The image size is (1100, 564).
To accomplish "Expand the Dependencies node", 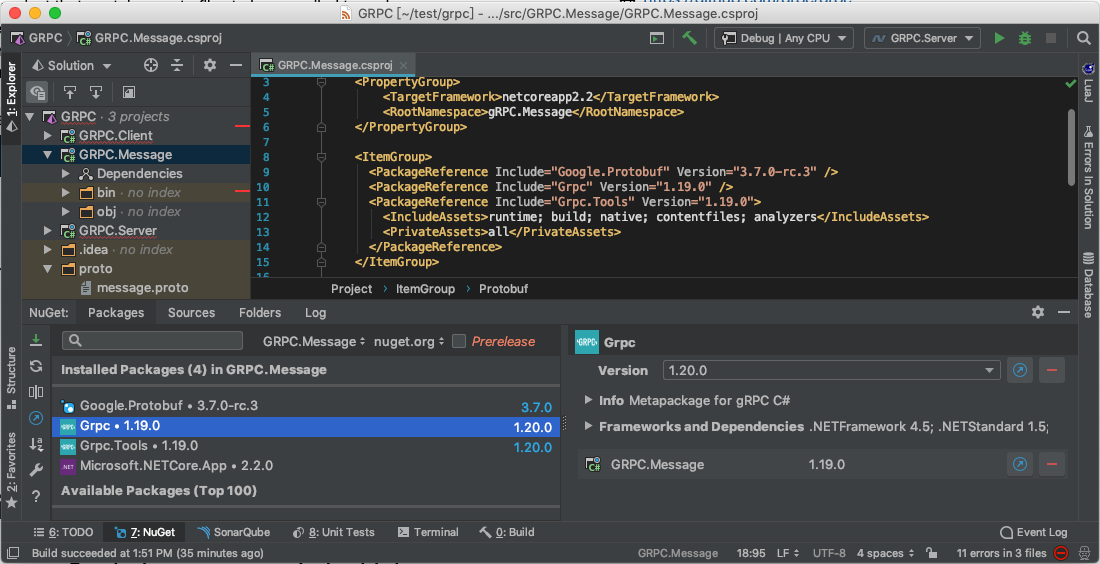I will 65,173.
